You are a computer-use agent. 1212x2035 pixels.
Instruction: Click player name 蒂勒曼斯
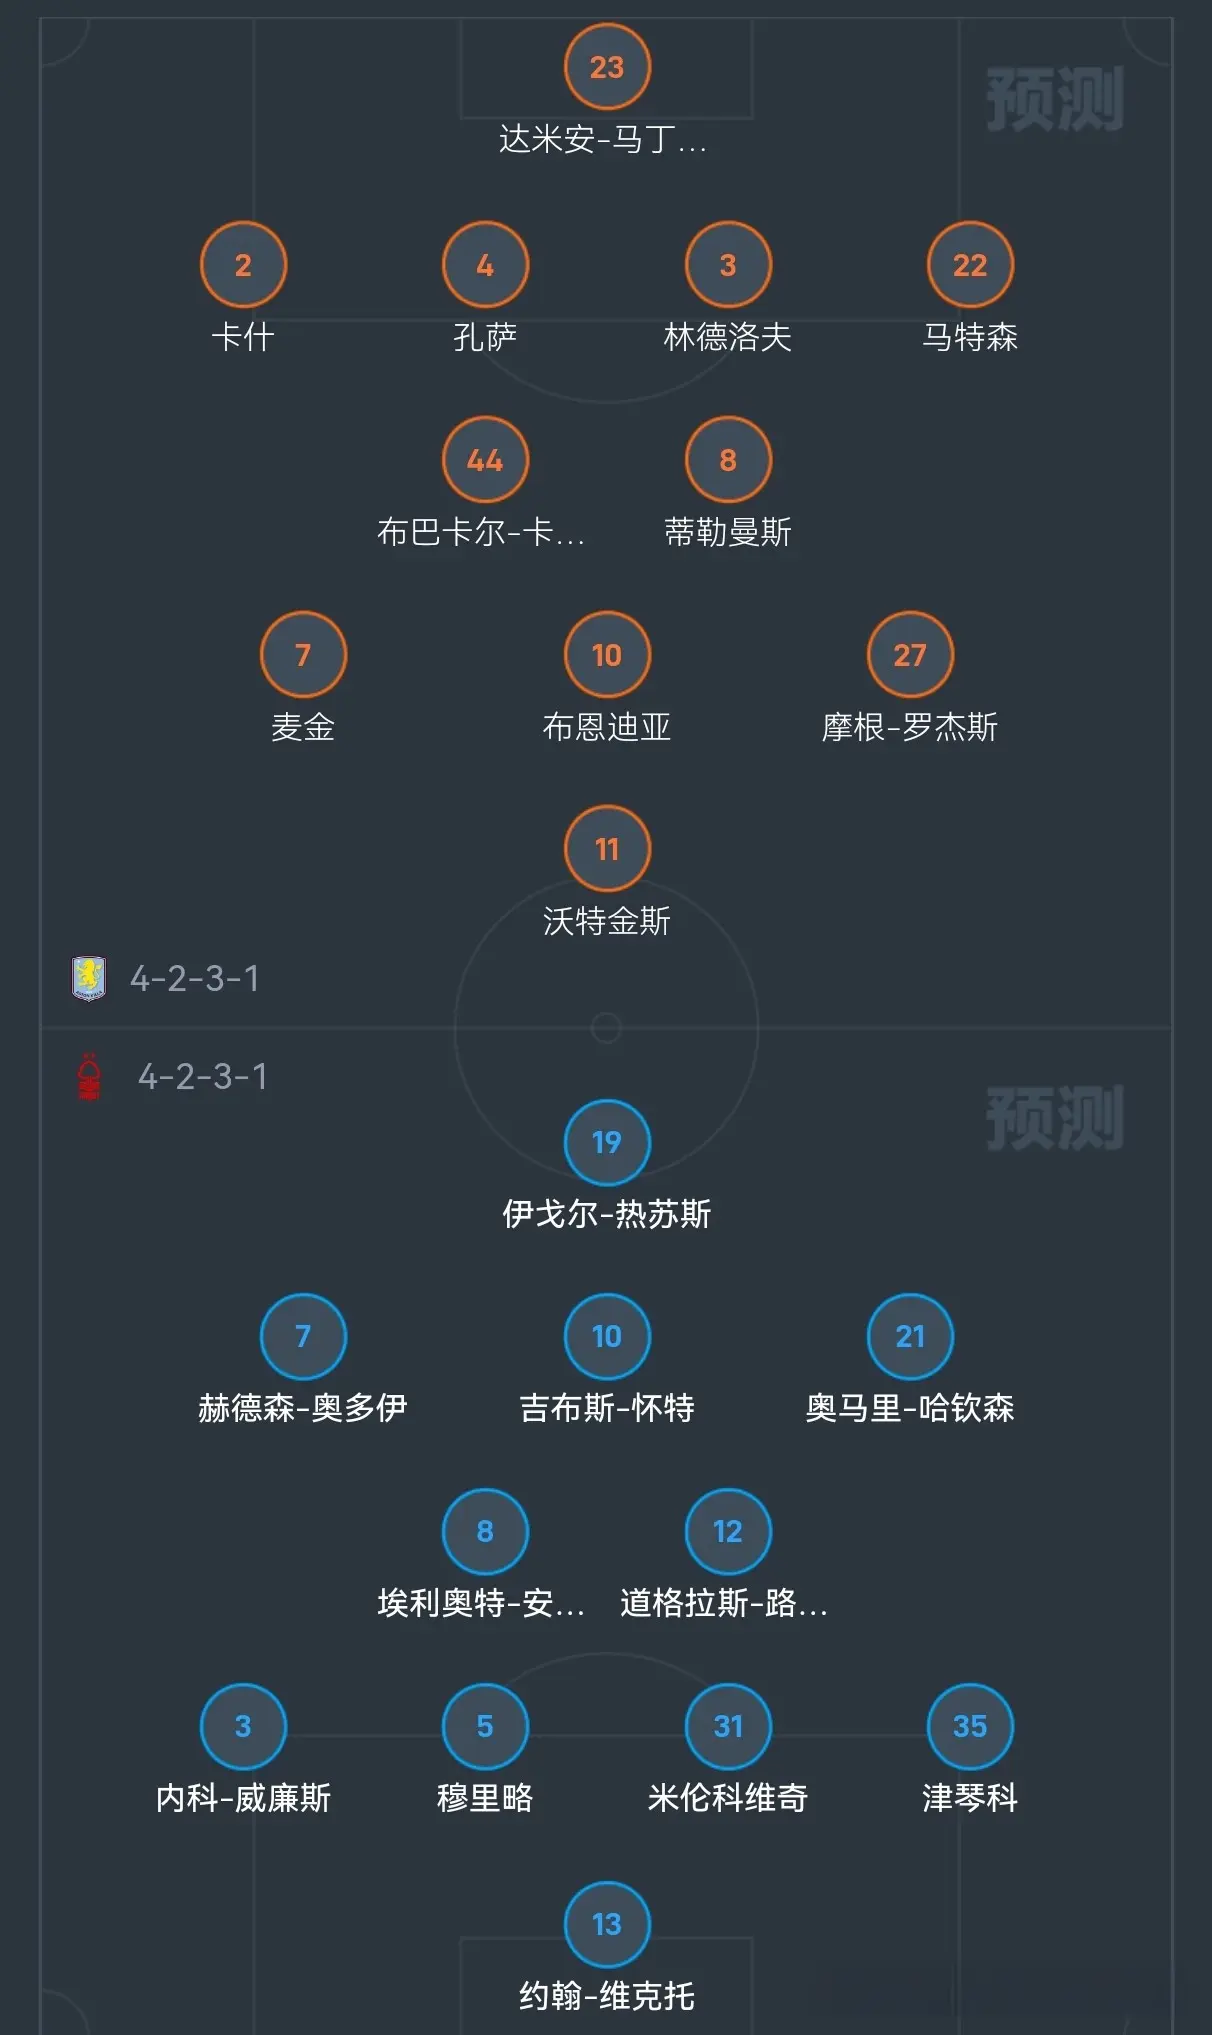pos(728,532)
